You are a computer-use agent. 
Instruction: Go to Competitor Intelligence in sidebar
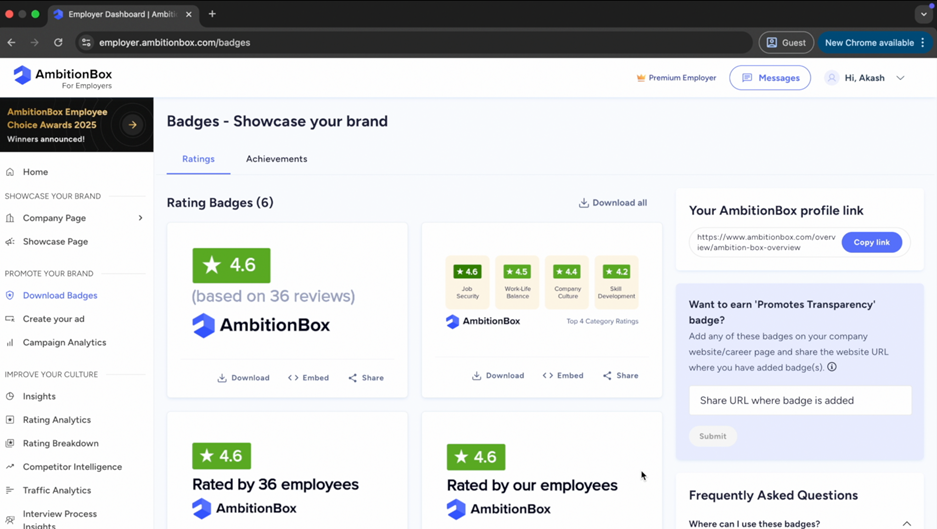[72, 467]
